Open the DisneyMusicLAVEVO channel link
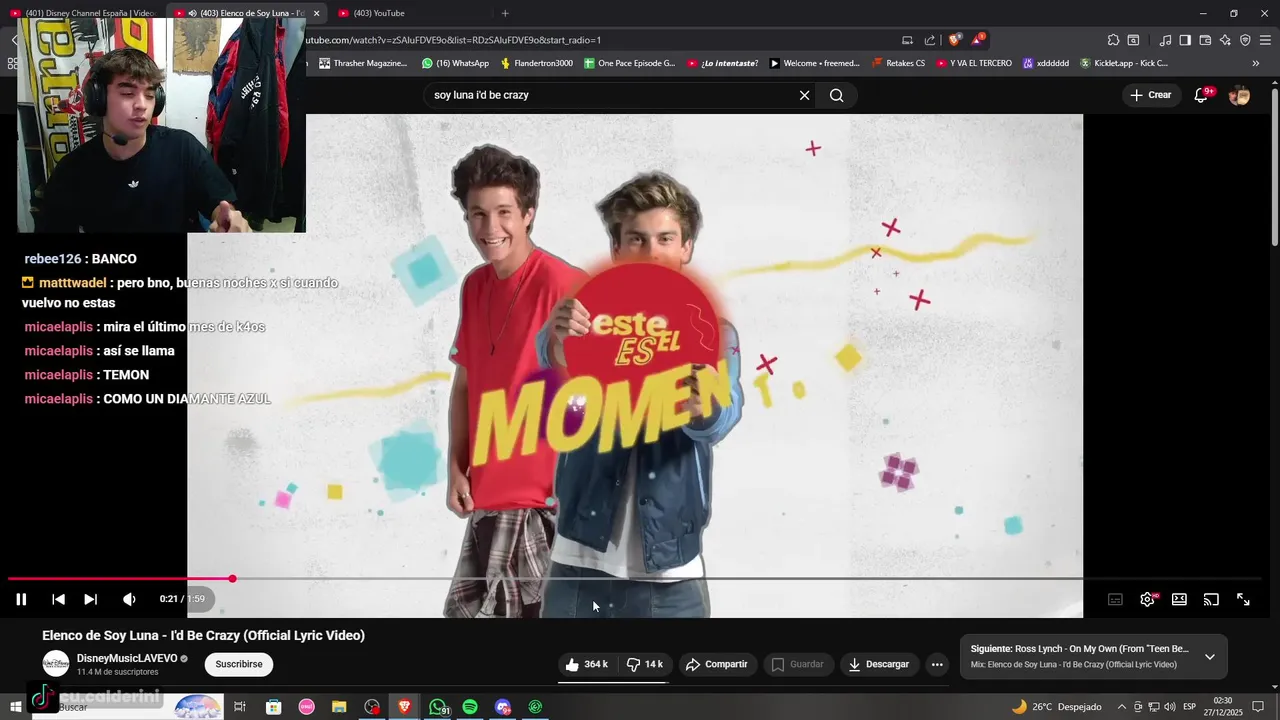The image size is (1280, 720). (127, 658)
